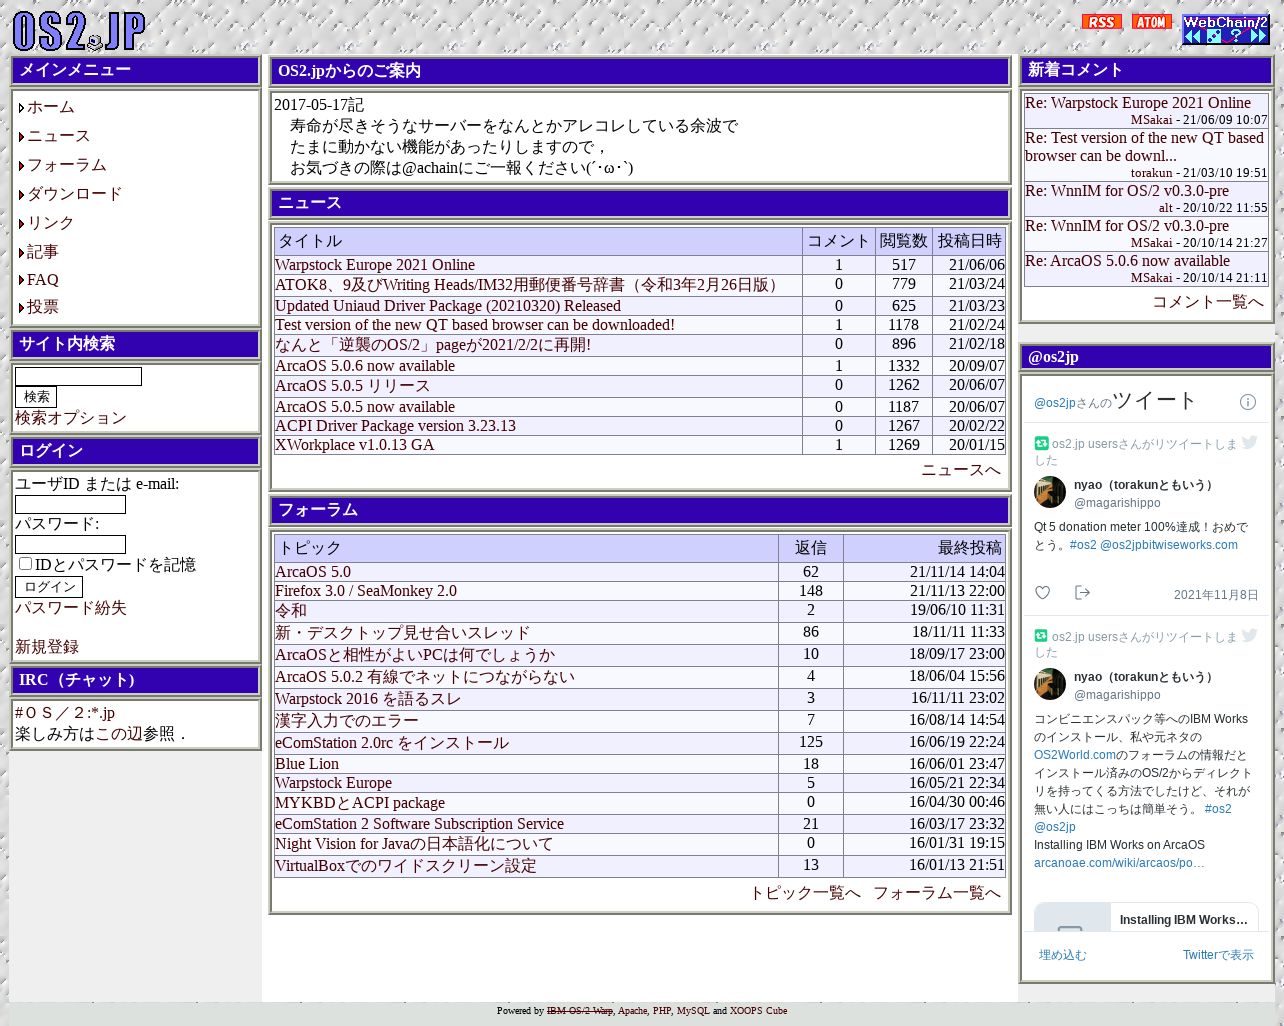Click retweet icon on first tweet
Viewport: 1284px width, 1026px height.
(x=1041, y=443)
